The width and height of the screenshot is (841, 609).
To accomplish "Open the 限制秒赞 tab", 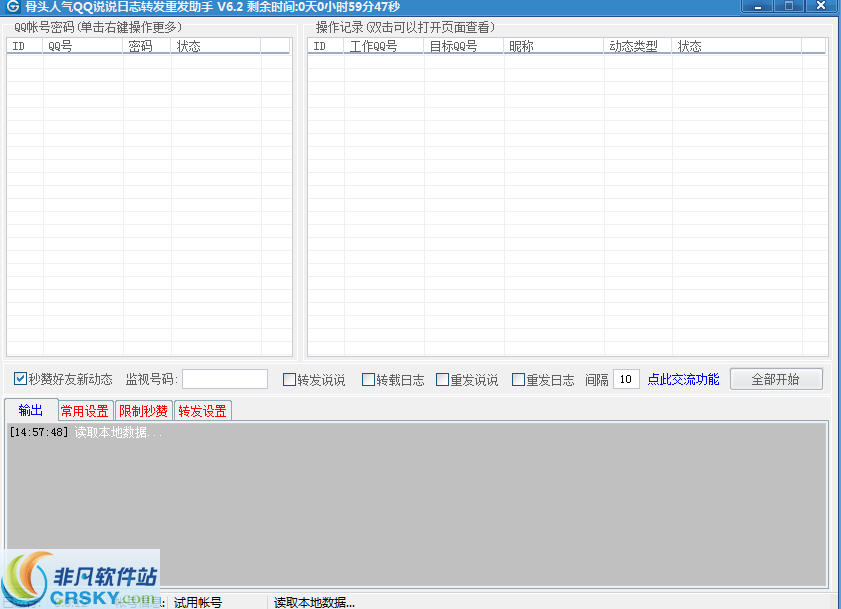I will (x=143, y=410).
